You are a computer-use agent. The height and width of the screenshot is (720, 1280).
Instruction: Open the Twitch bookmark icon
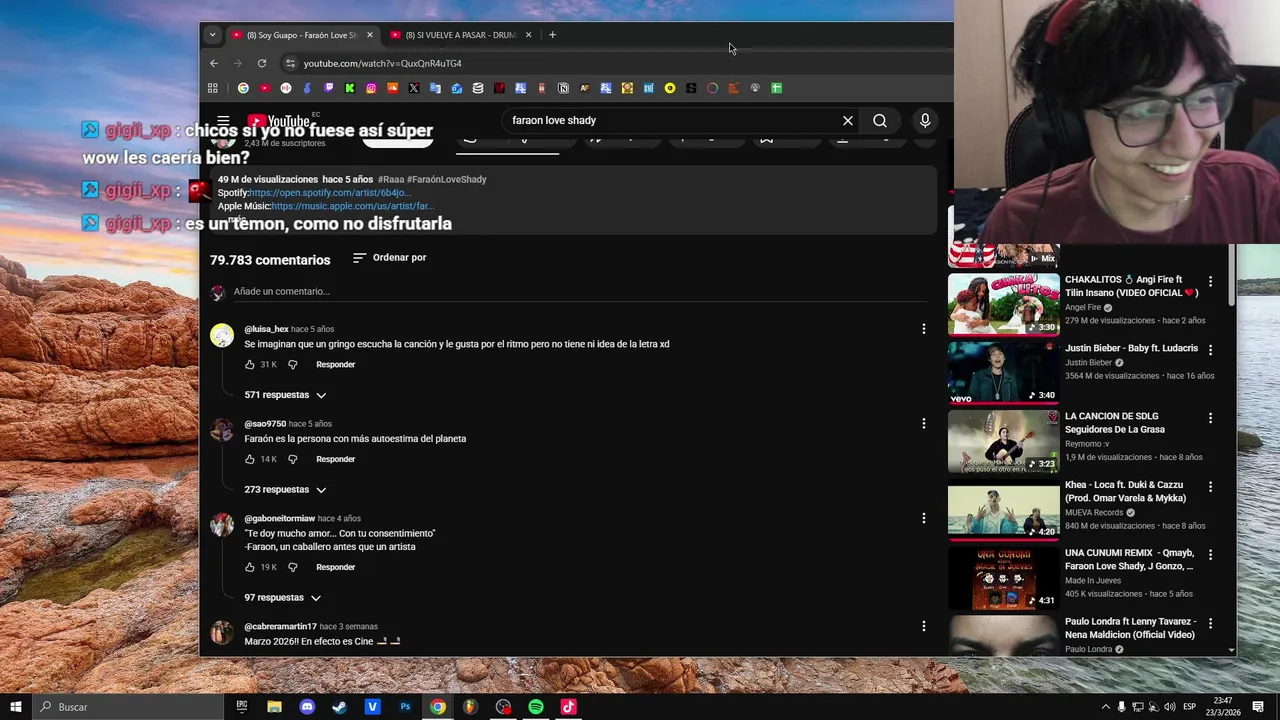pos(328,88)
